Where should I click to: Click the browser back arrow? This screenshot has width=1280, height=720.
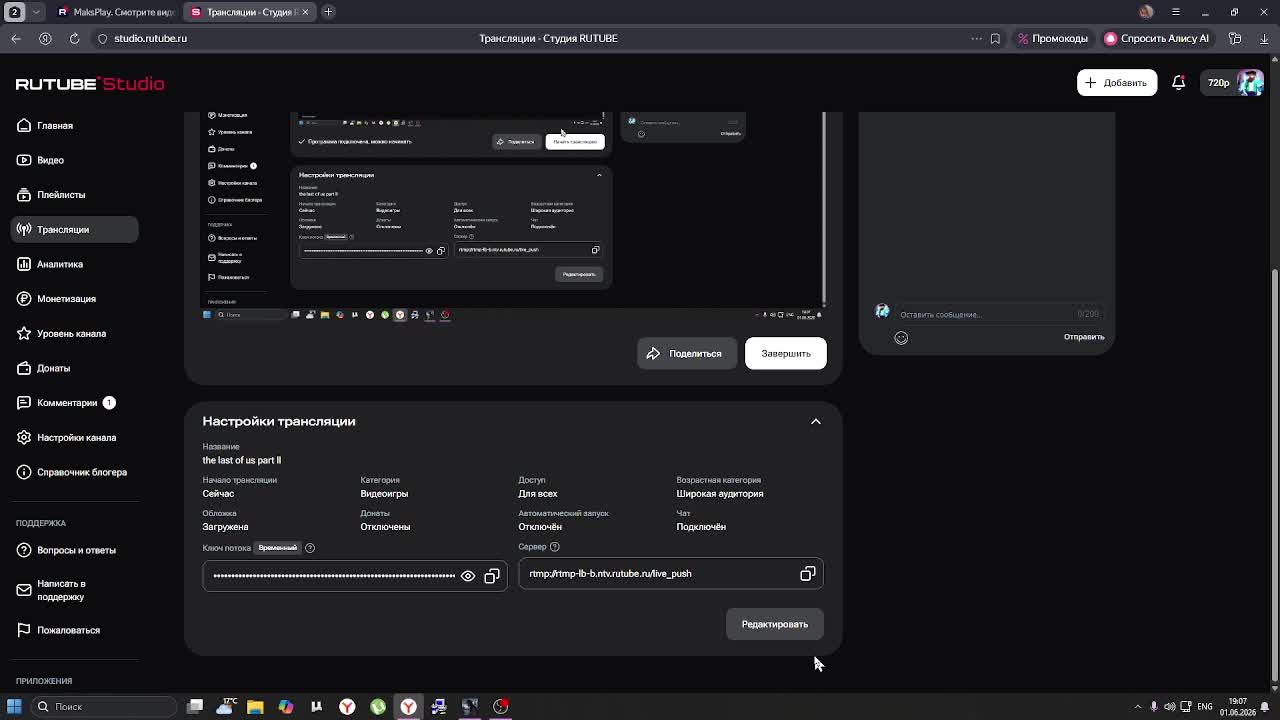[x=16, y=38]
